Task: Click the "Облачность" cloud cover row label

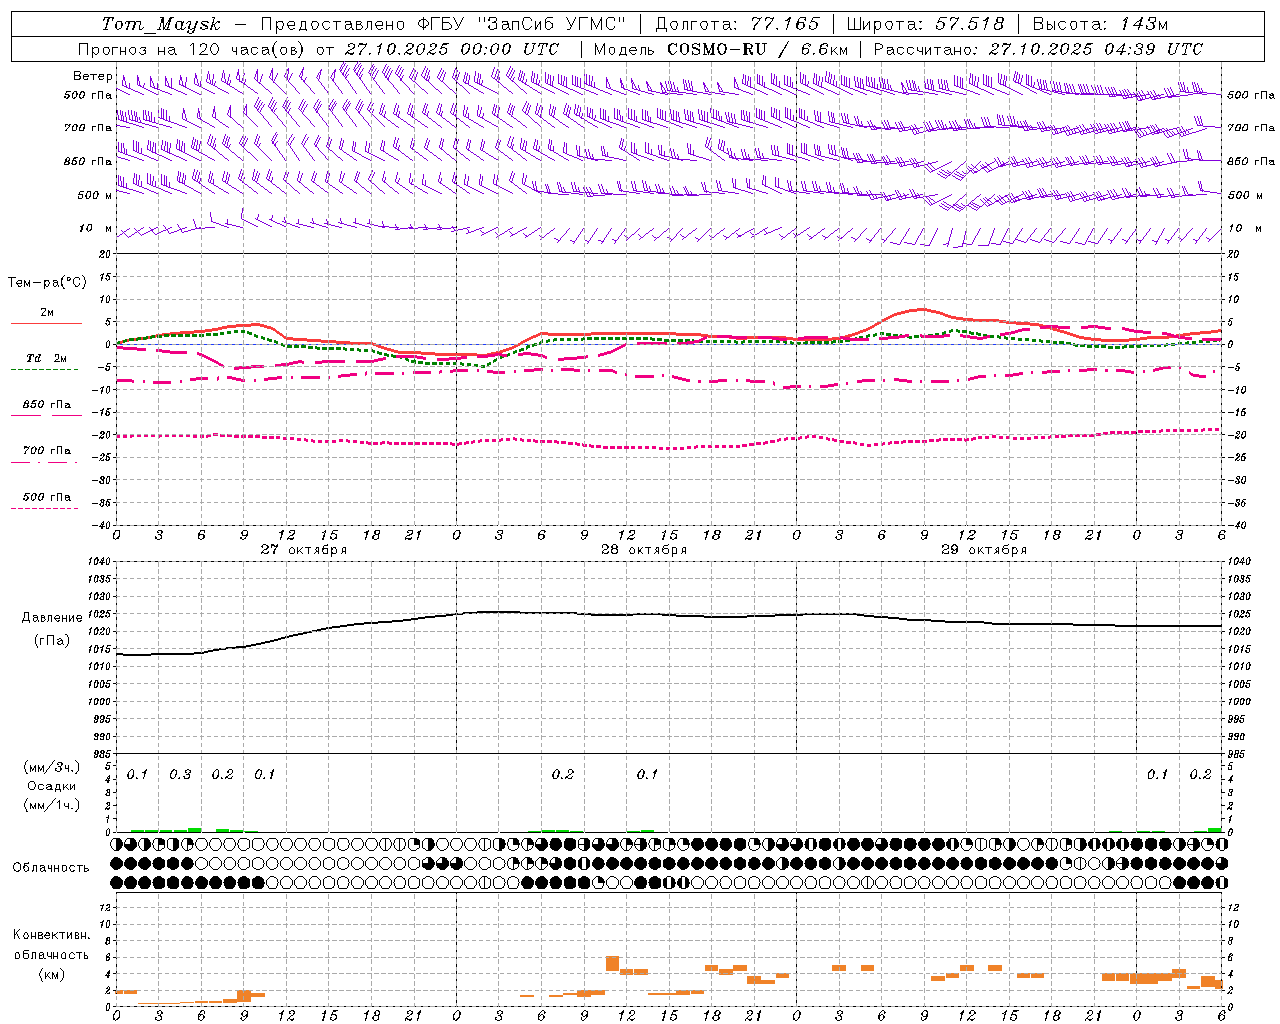Action: [x=51, y=867]
